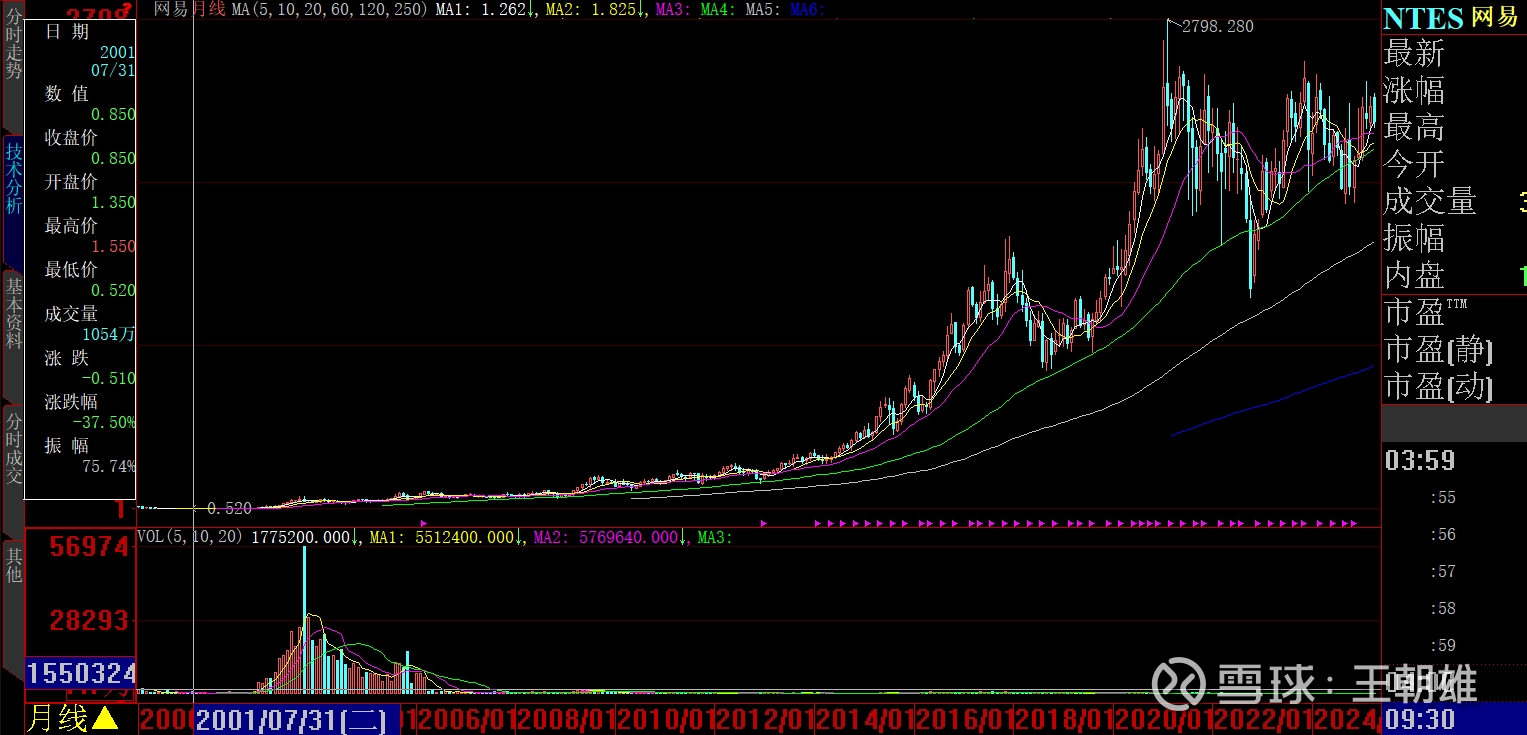
Task: Open MA(5,10,20,60,120,250) indicator parameters
Action: coord(331,9)
